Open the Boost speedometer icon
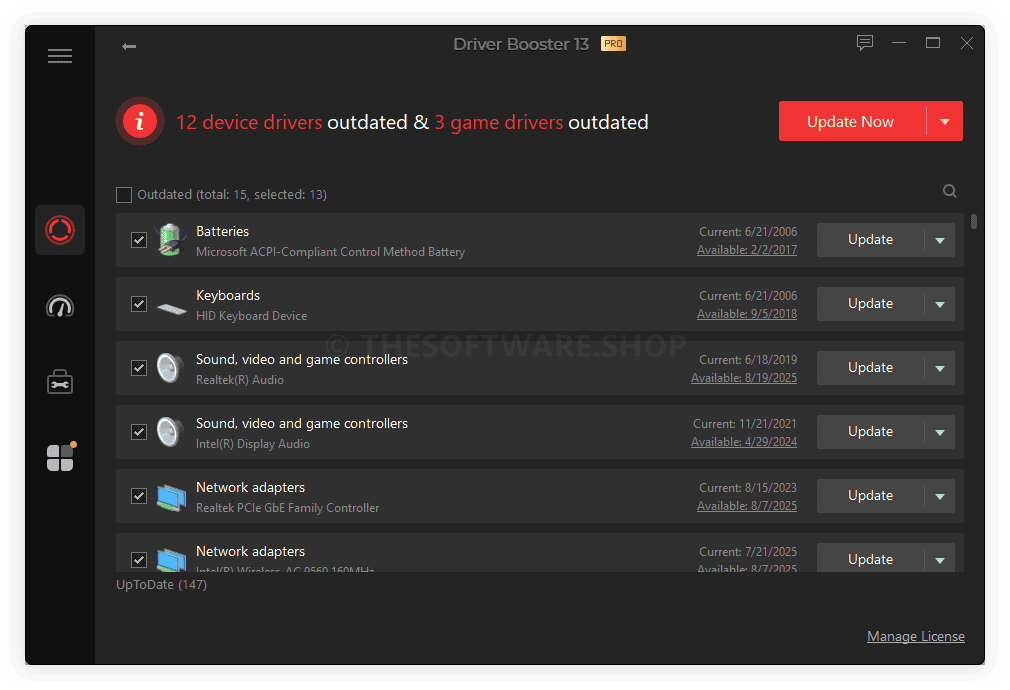The width and height of the screenshot is (1010, 690). coord(60,306)
